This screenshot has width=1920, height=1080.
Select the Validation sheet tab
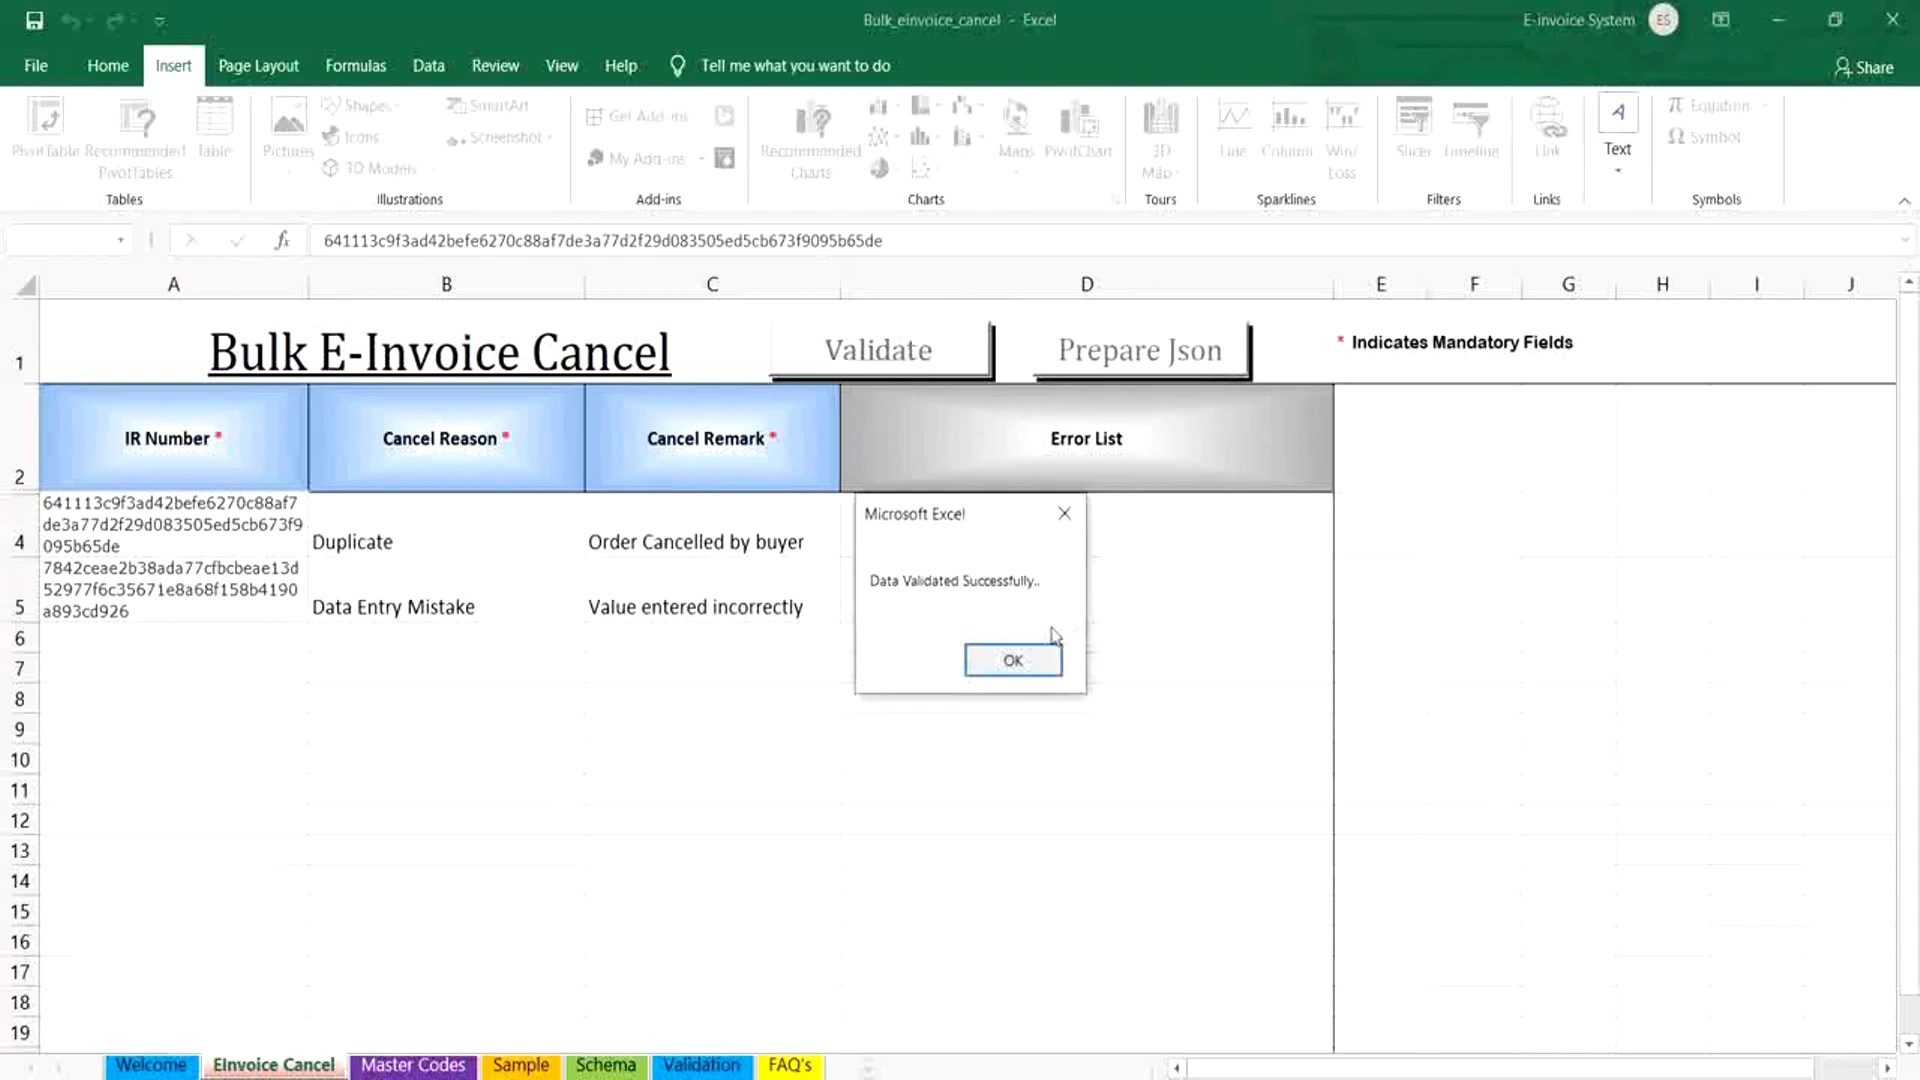click(702, 1065)
